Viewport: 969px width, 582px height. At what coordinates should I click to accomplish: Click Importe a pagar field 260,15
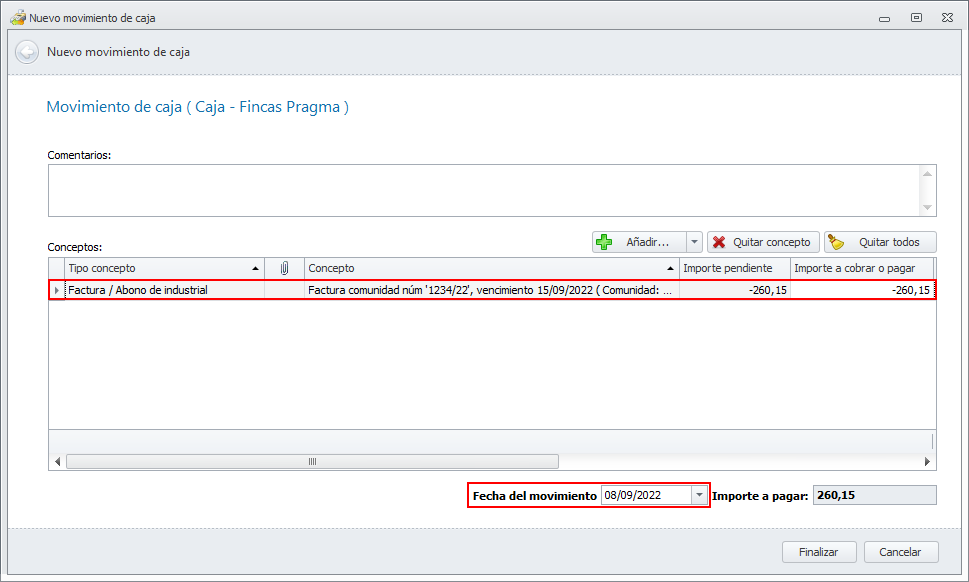(874, 495)
